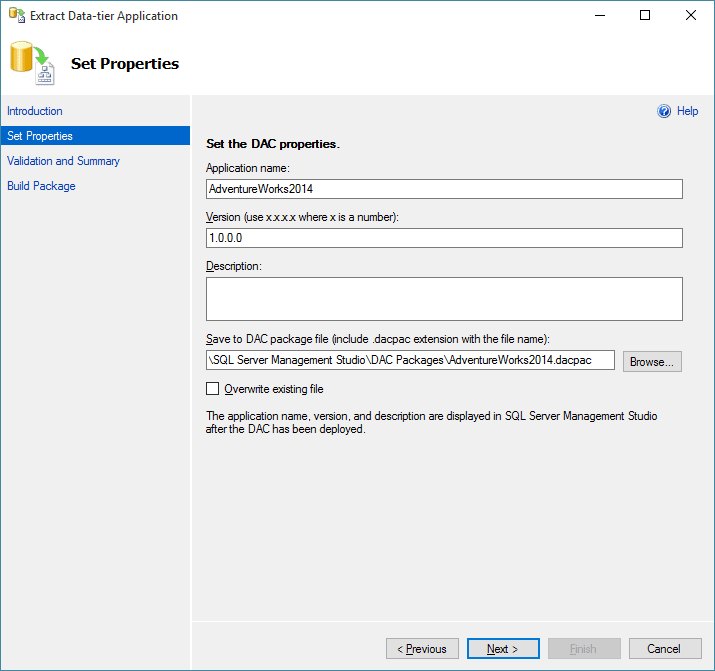Open the Validation and Summary step

(63, 161)
